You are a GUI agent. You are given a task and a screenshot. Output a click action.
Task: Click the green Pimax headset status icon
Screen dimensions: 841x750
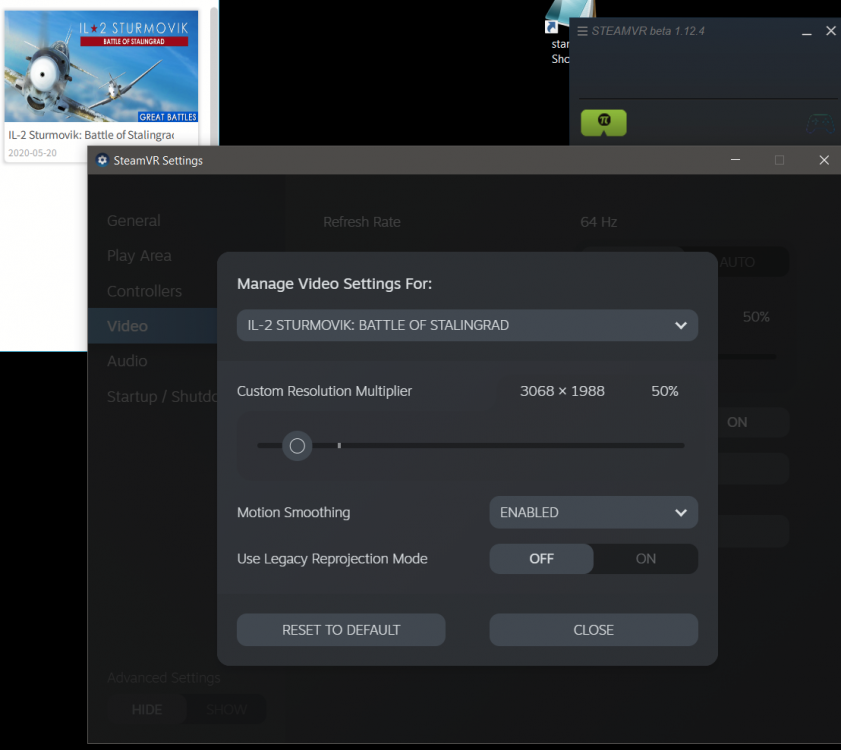[603, 122]
